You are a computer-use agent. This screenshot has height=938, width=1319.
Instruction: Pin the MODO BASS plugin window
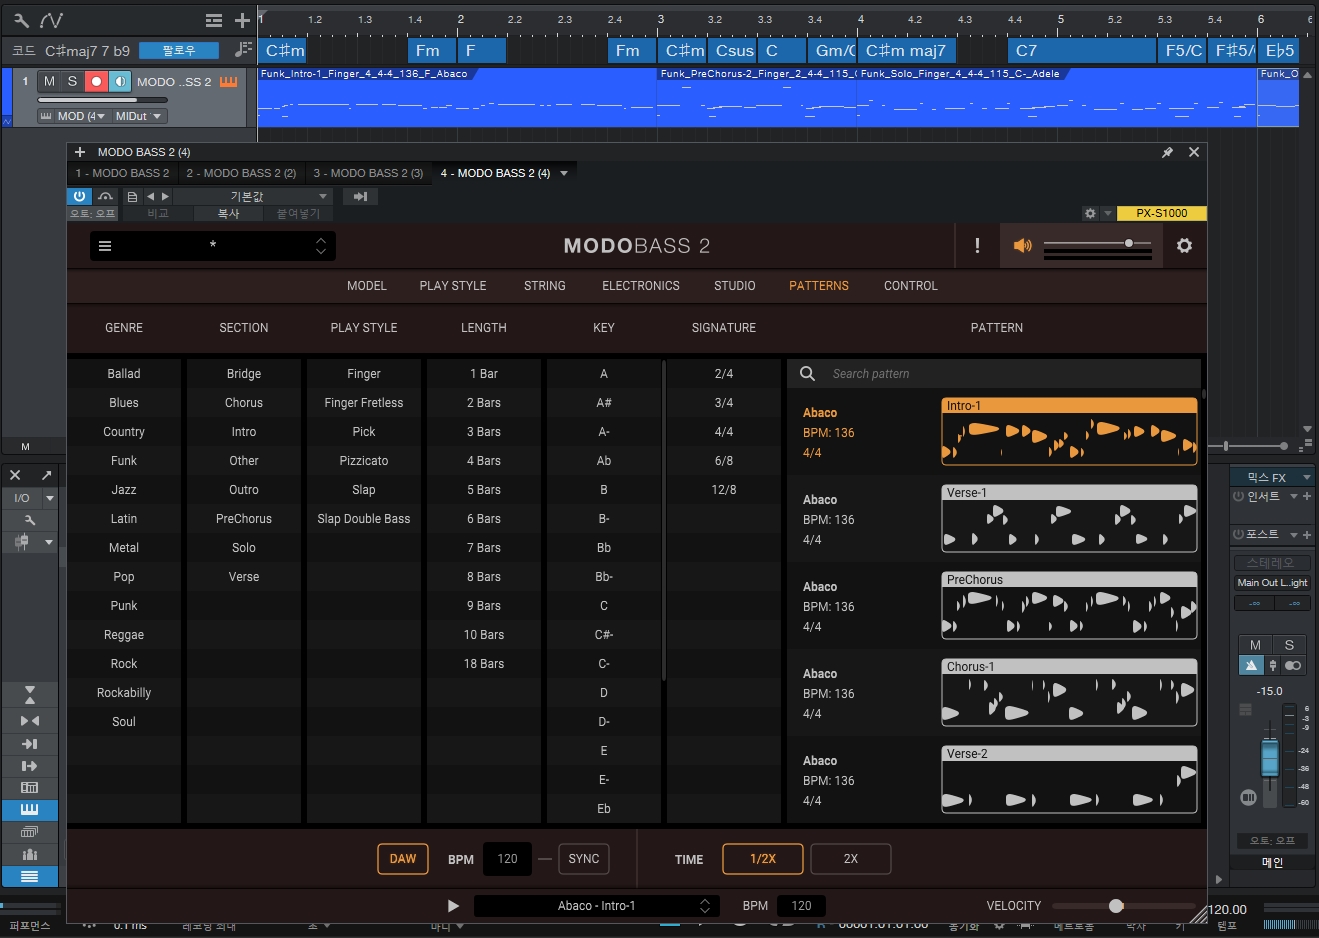point(1167,152)
